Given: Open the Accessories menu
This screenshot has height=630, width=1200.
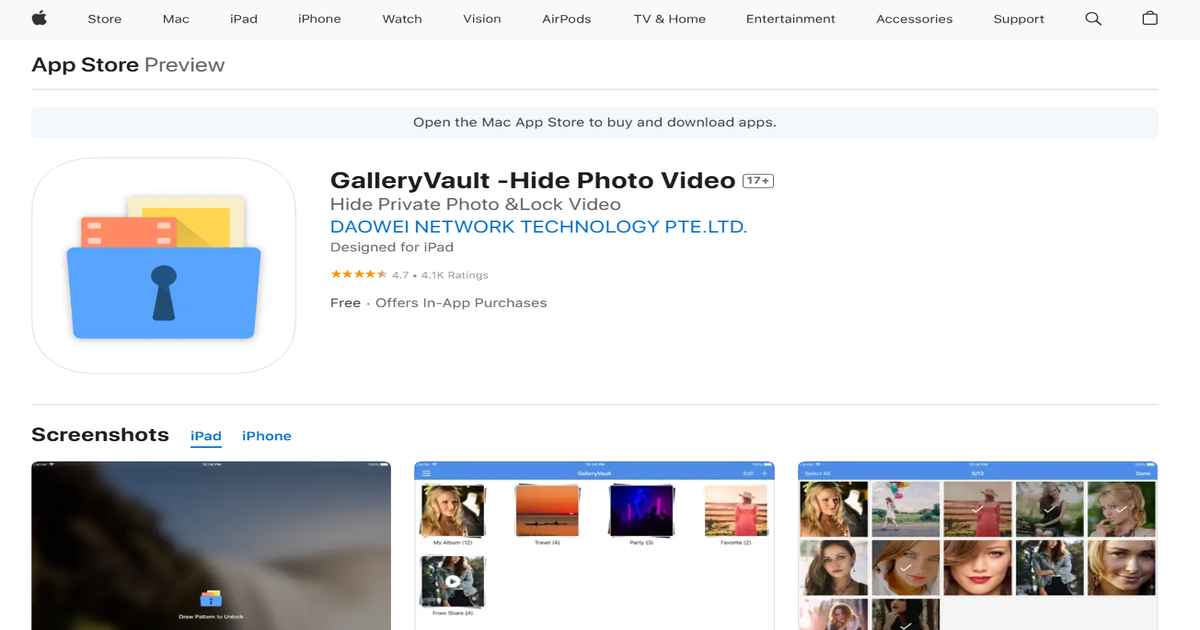Looking at the screenshot, I should [914, 19].
